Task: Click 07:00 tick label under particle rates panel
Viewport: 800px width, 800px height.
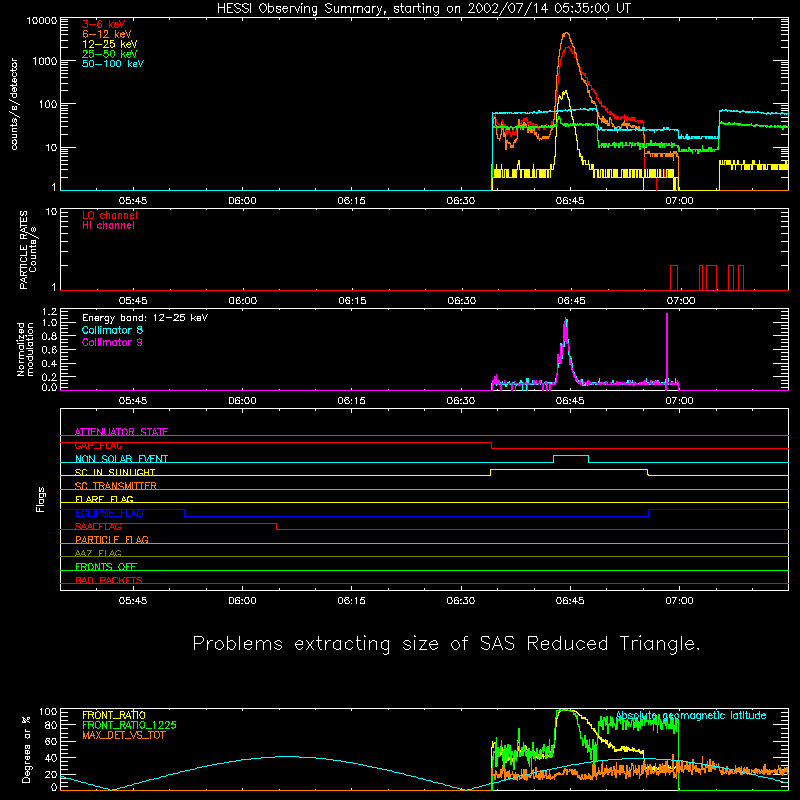Action: [681, 301]
